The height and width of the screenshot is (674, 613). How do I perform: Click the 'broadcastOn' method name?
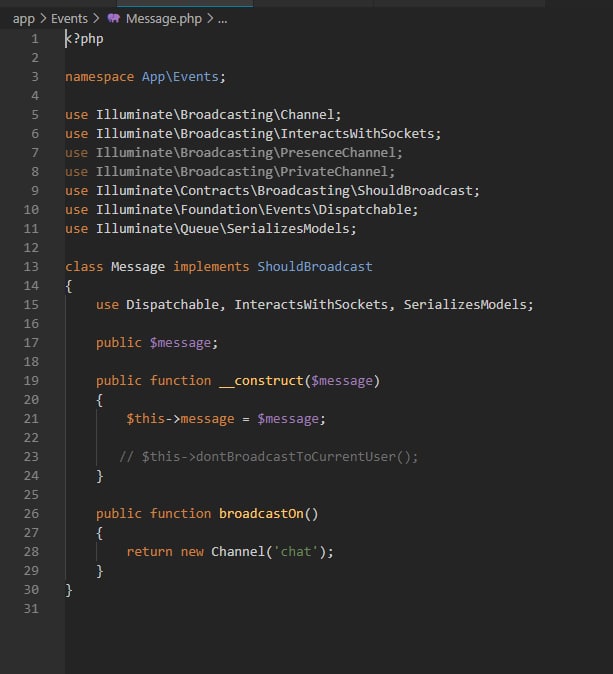tap(261, 514)
